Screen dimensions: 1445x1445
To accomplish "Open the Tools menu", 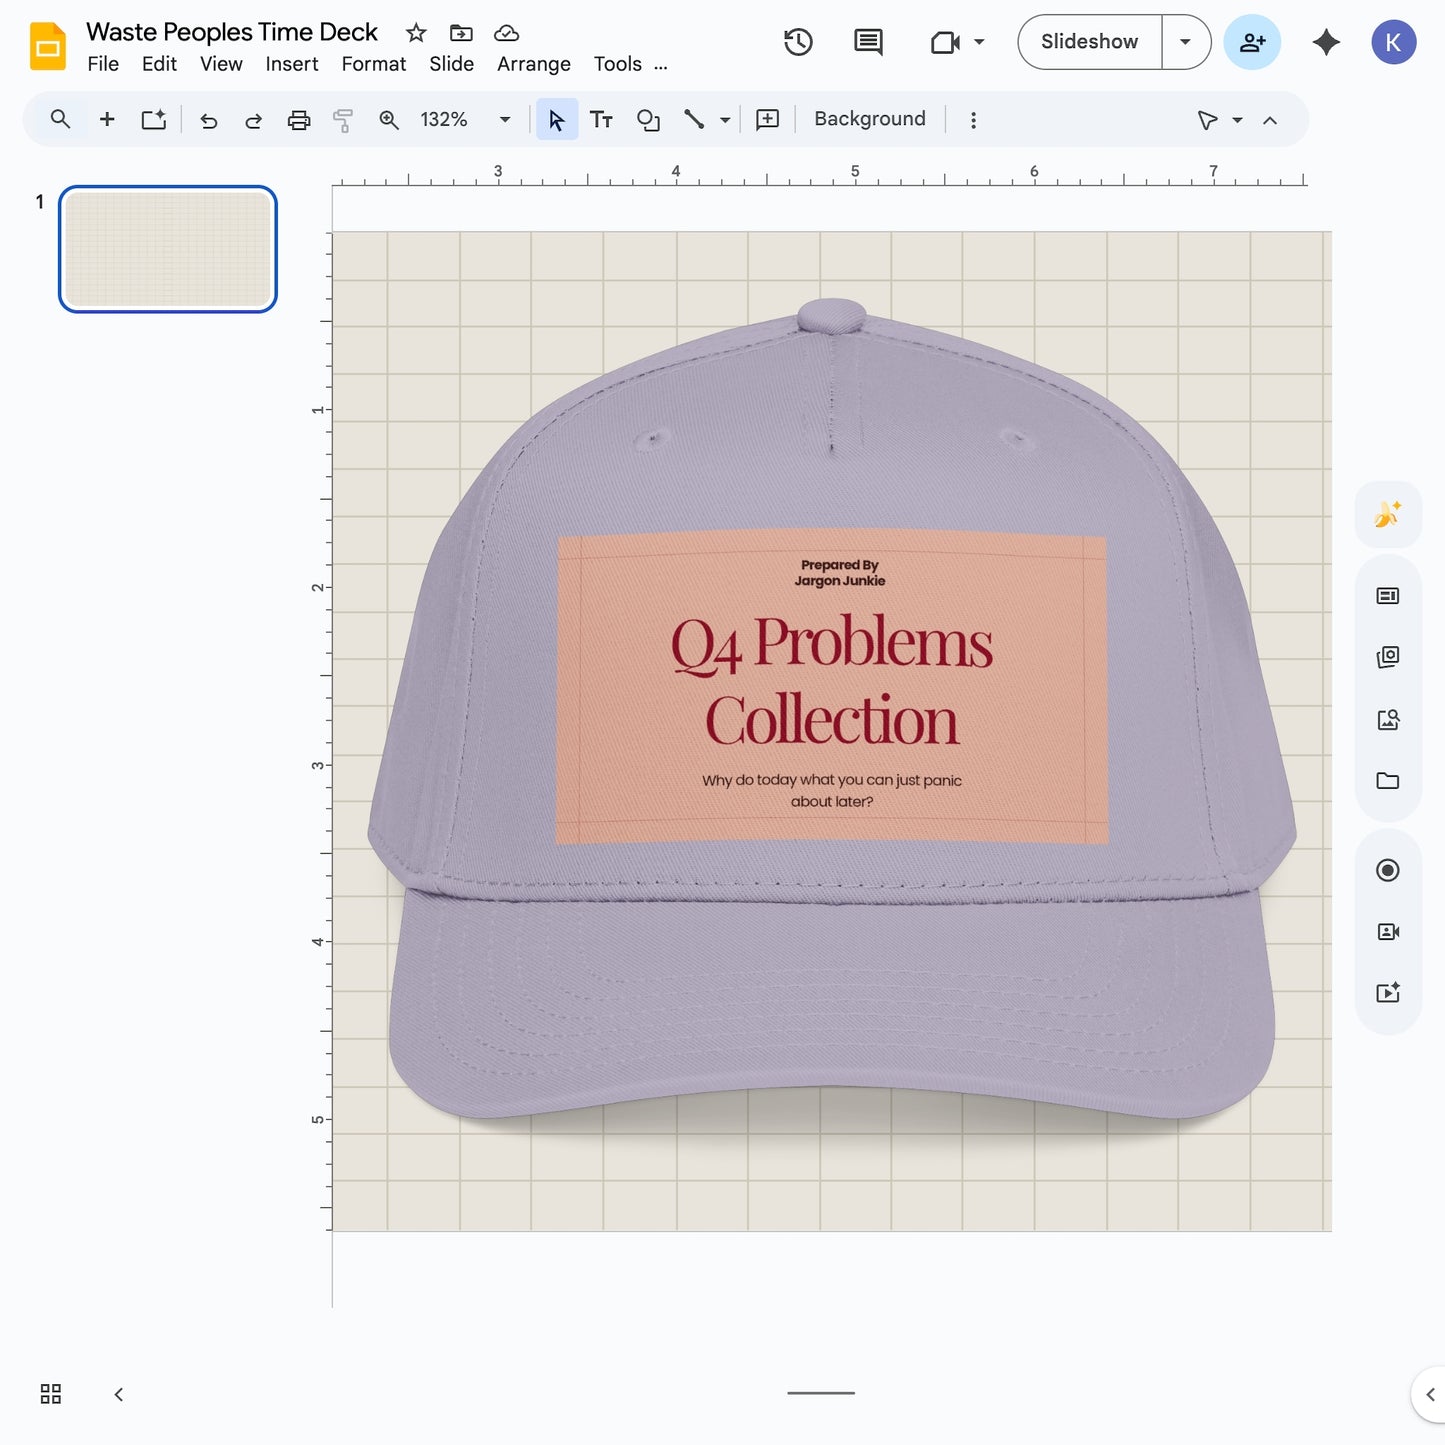I will coord(618,64).
